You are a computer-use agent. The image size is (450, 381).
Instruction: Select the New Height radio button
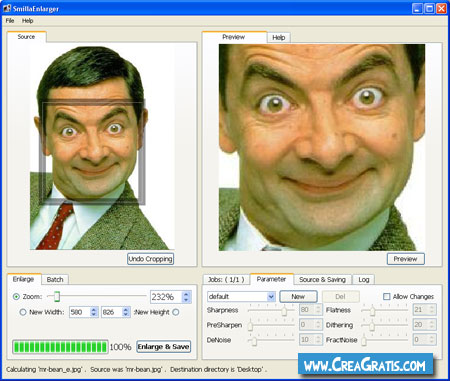coord(176,312)
